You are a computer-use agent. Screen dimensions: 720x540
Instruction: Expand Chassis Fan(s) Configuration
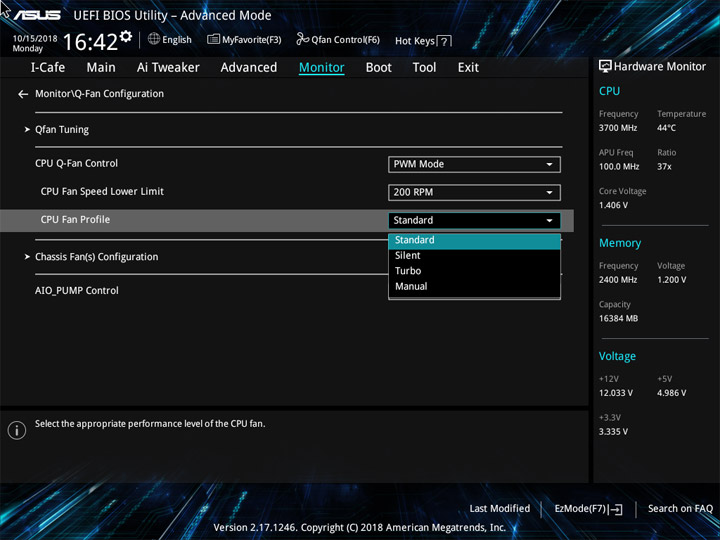(x=96, y=257)
